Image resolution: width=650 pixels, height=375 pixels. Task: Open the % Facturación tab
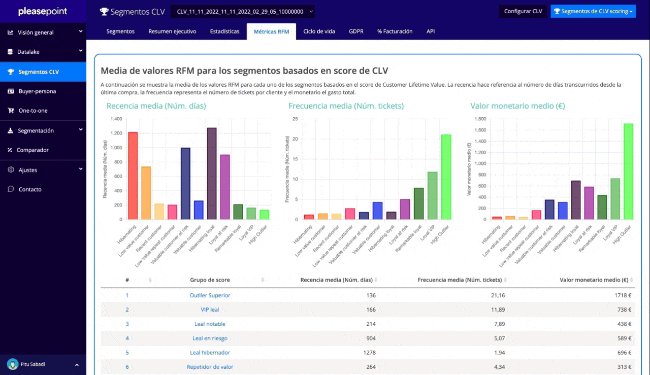click(395, 31)
